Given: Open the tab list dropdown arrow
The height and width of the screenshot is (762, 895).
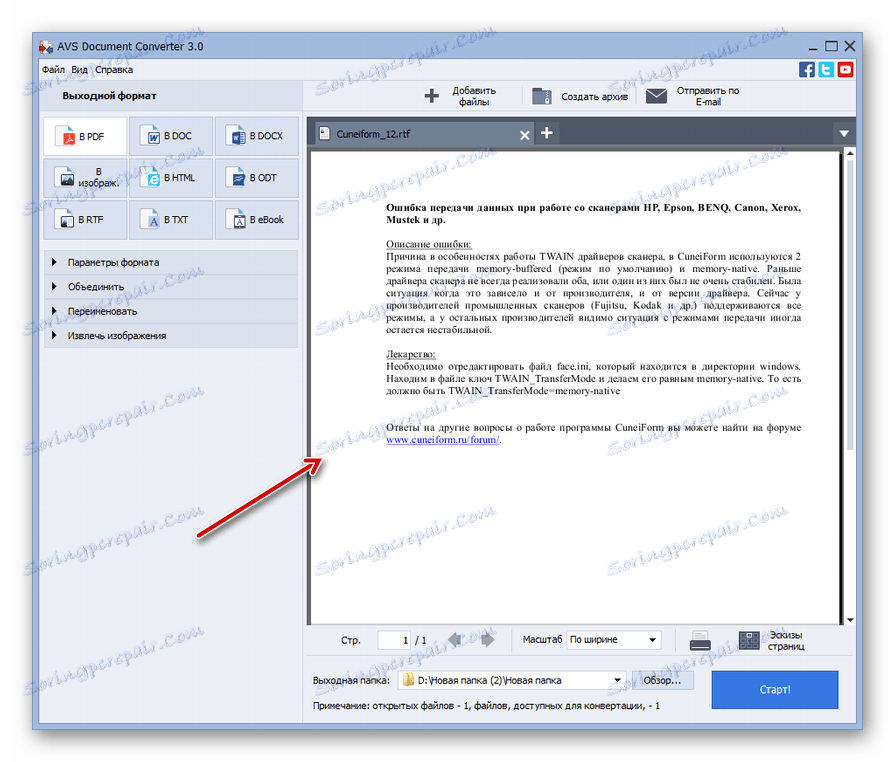Looking at the screenshot, I should tap(844, 134).
